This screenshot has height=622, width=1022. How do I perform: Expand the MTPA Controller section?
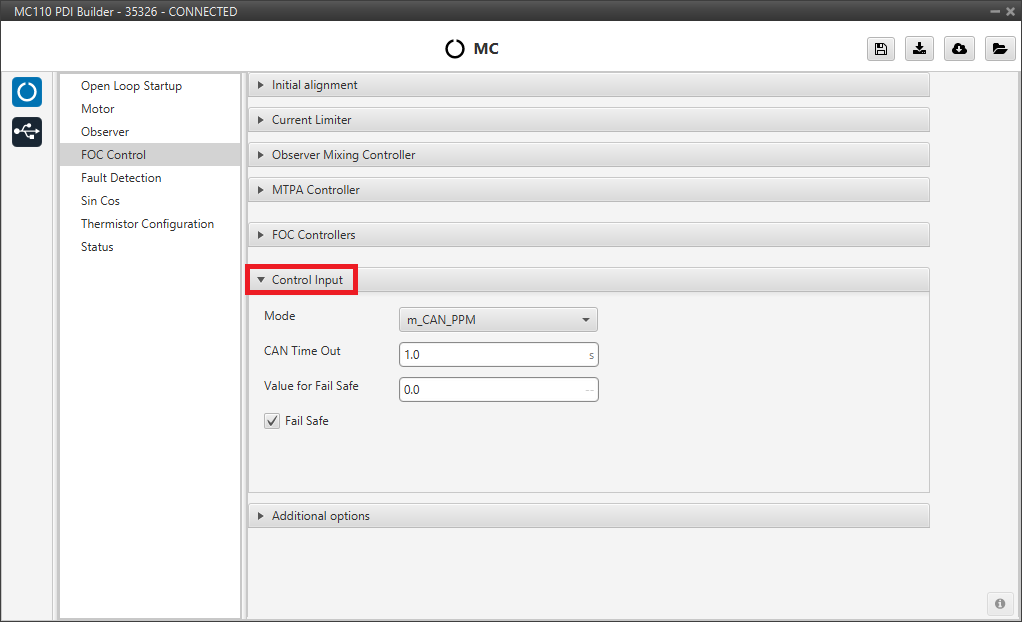click(315, 190)
